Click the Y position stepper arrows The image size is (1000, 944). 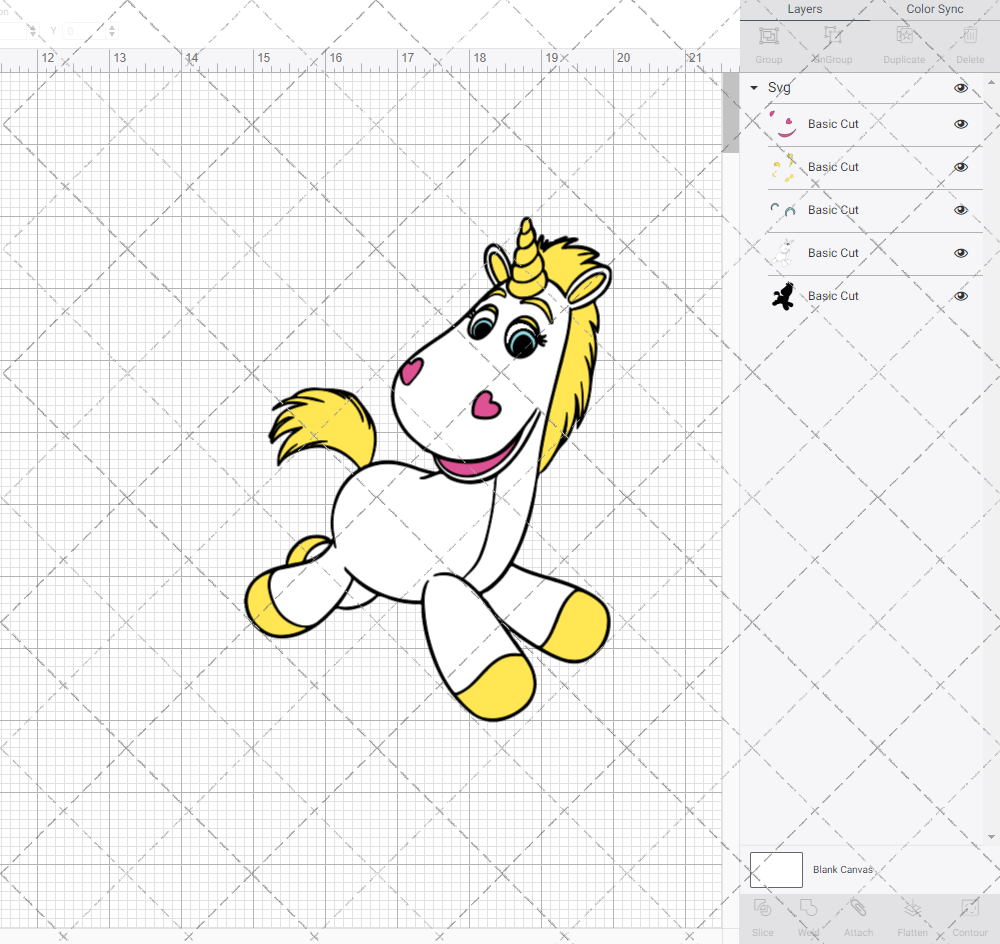[112, 31]
